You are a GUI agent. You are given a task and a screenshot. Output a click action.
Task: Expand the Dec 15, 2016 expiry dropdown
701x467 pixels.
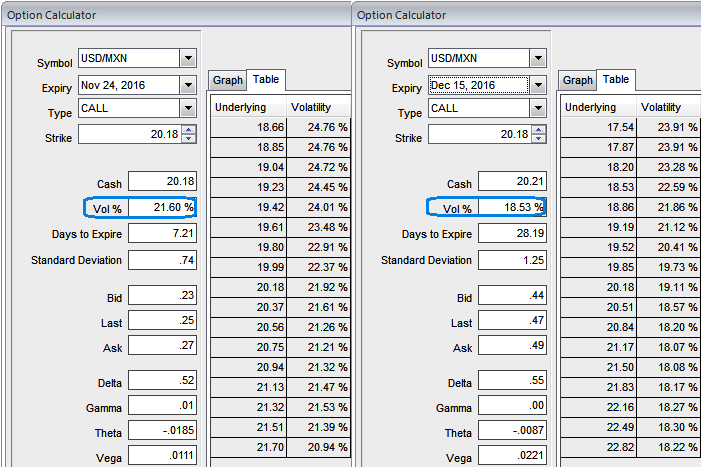(538, 85)
